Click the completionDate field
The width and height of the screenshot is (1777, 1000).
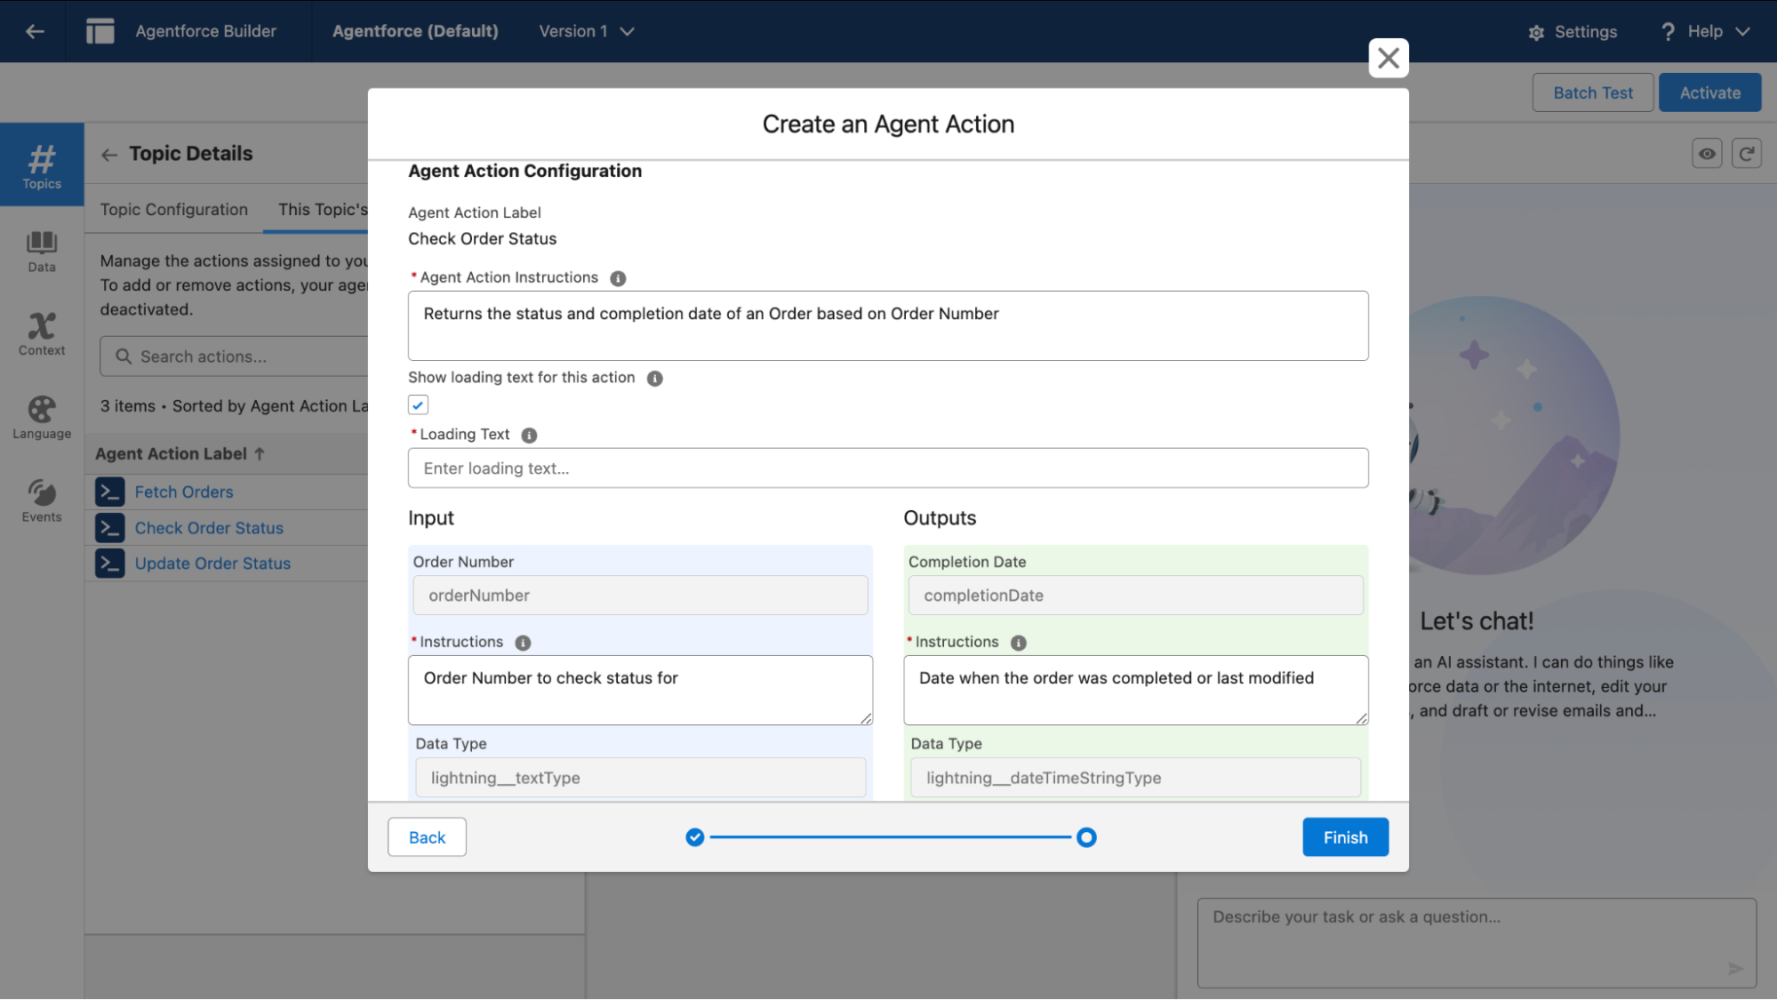click(1136, 595)
